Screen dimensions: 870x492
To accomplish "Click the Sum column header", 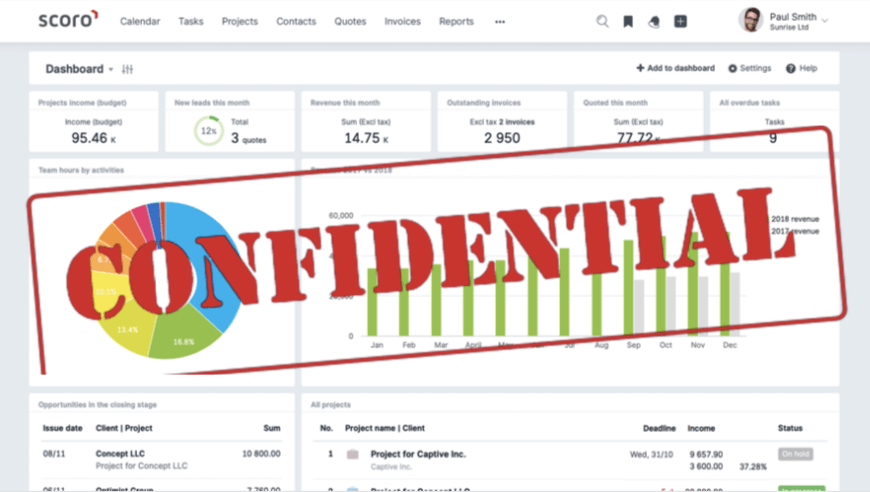I will [272, 428].
